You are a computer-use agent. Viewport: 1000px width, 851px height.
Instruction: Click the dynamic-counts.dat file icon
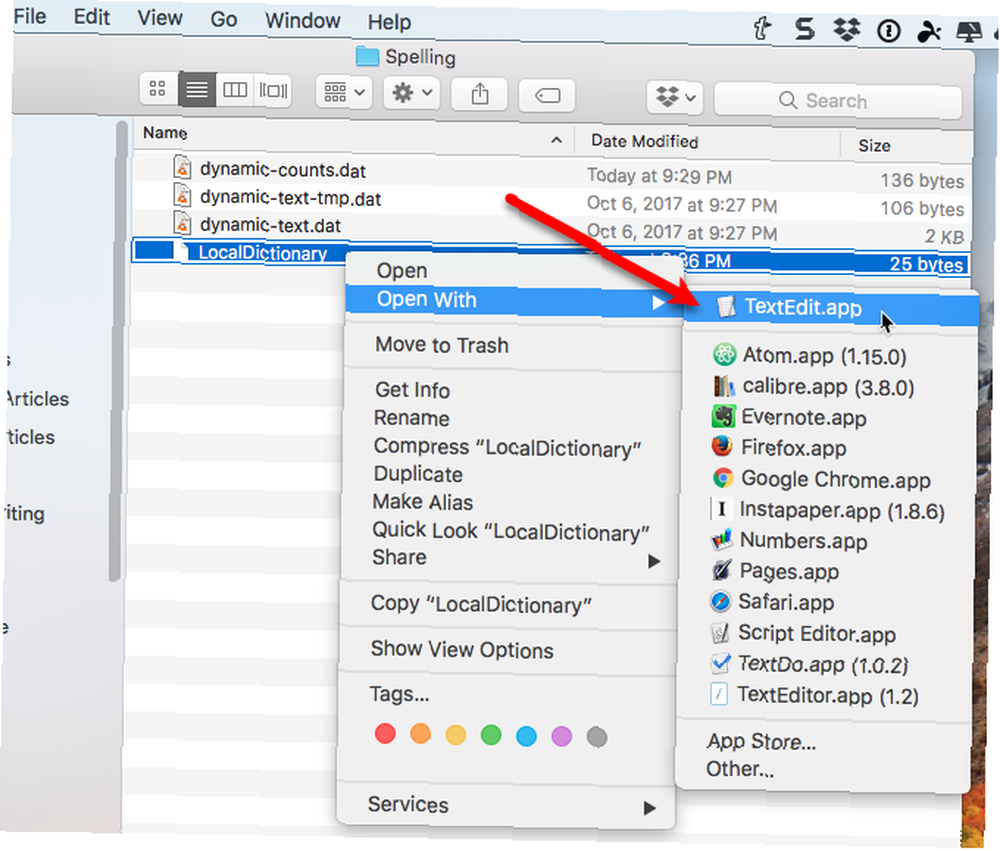click(x=182, y=167)
